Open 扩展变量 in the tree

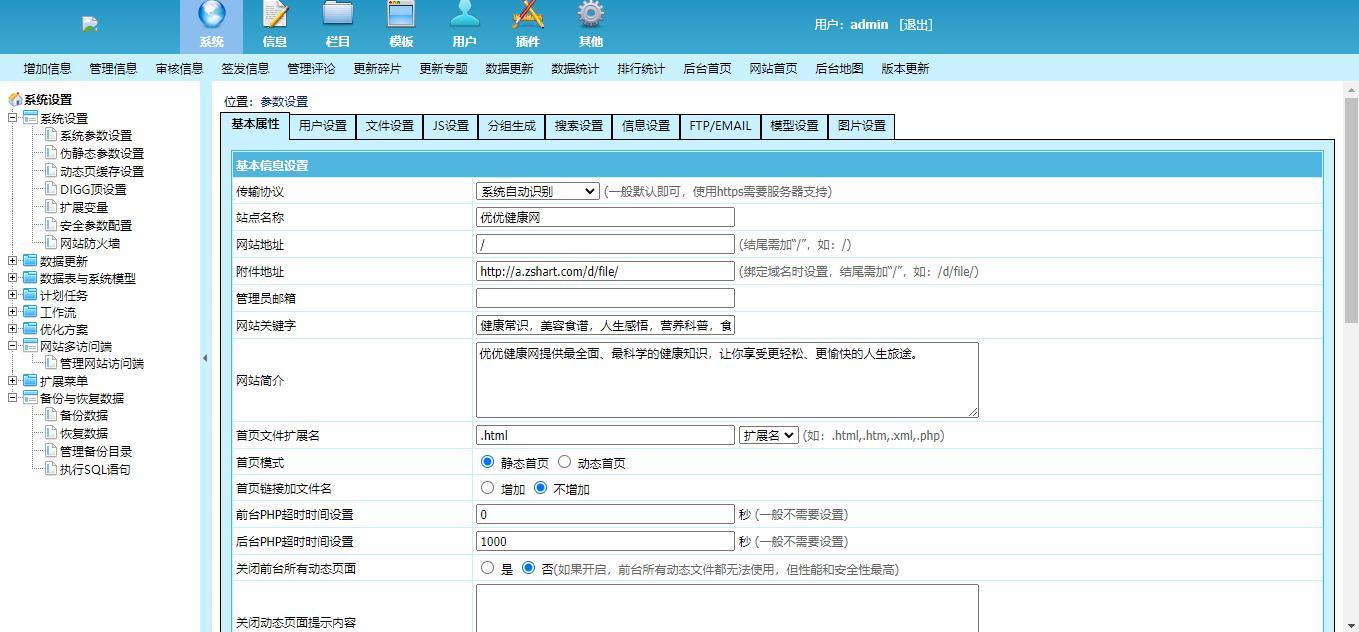(x=84, y=208)
